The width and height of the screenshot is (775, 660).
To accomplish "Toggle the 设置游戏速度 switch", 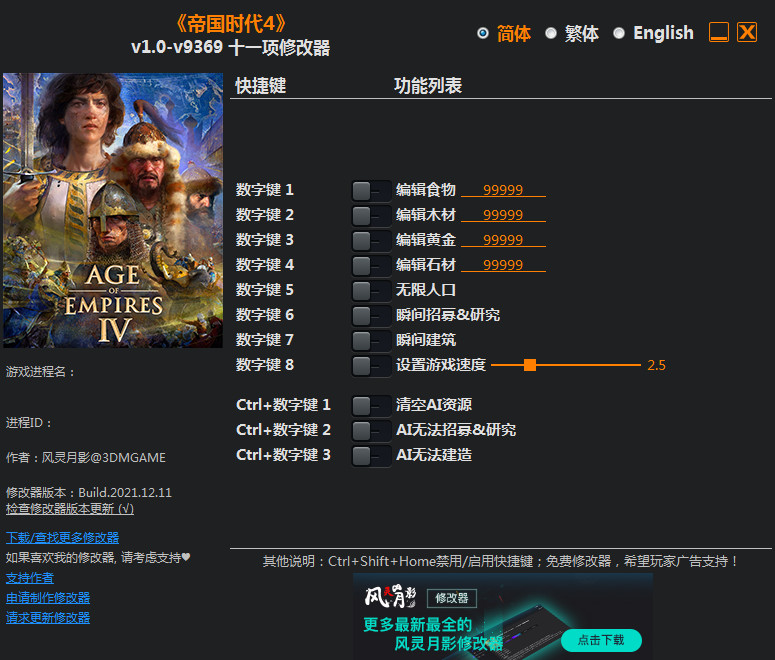I will [x=371, y=366].
